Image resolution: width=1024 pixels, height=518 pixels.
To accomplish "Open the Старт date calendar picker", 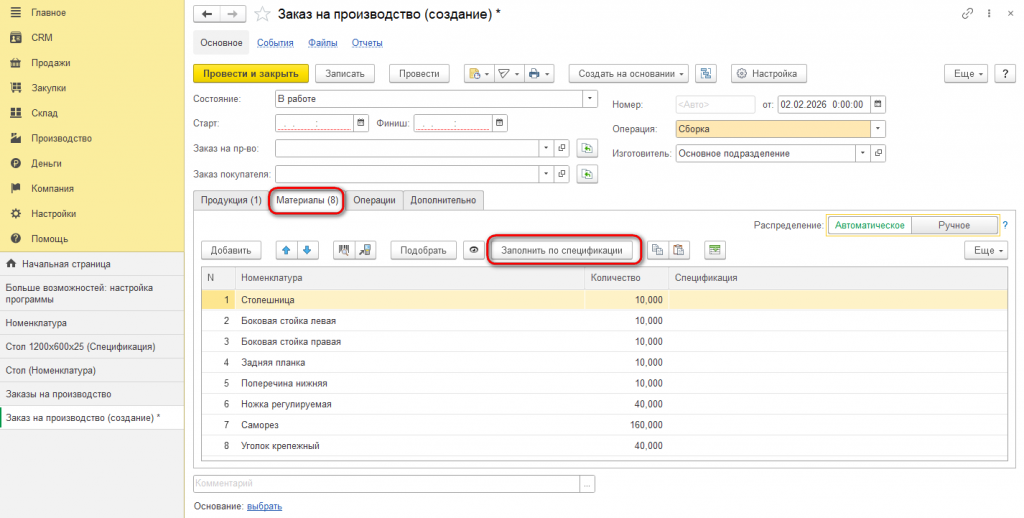I will pos(361,123).
